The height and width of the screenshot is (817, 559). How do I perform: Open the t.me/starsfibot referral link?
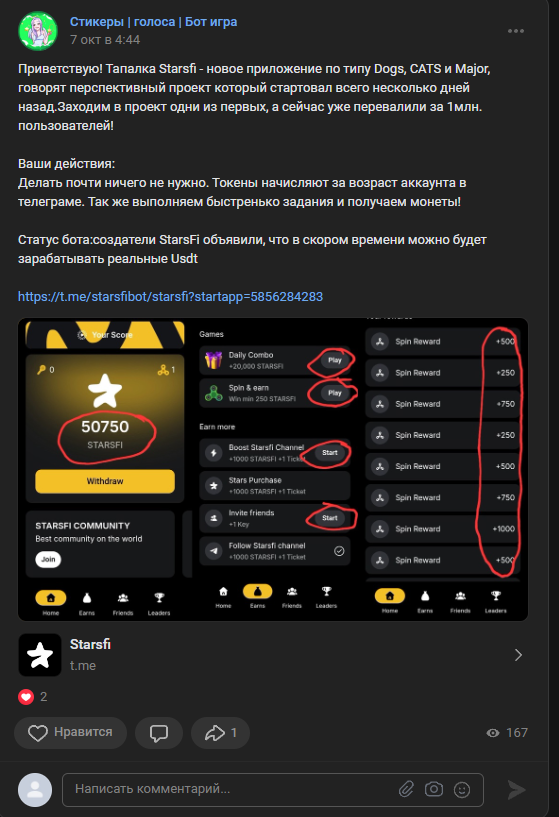(x=170, y=296)
